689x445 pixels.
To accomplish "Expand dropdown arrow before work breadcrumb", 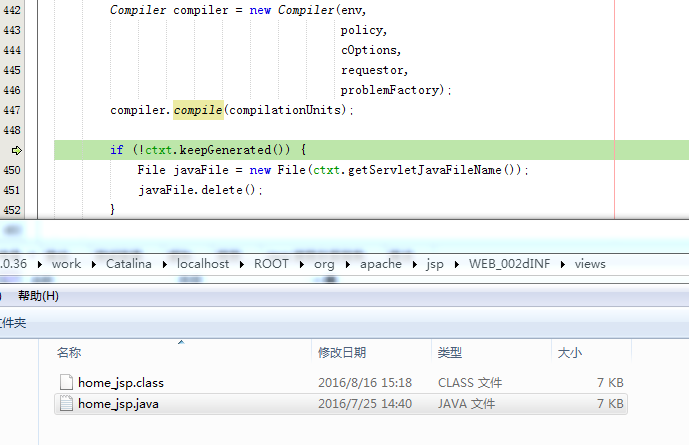I will click(40, 264).
